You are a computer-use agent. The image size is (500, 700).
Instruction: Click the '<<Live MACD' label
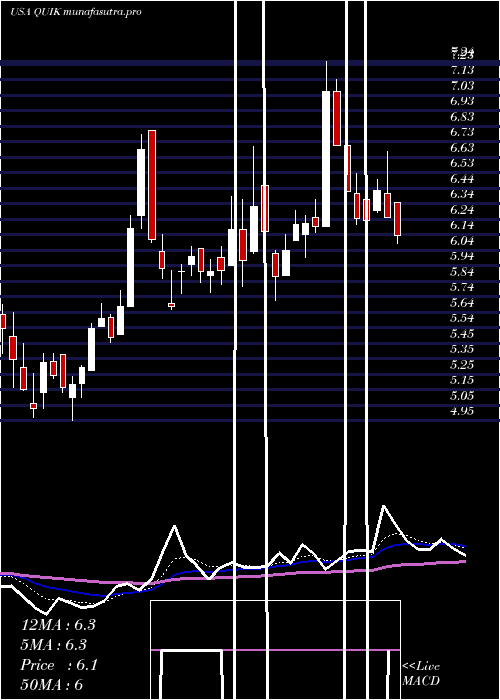point(421,673)
